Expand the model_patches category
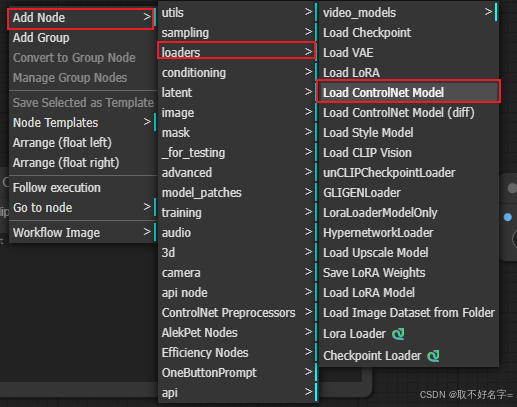The width and height of the screenshot is (517, 407). point(238,193)
